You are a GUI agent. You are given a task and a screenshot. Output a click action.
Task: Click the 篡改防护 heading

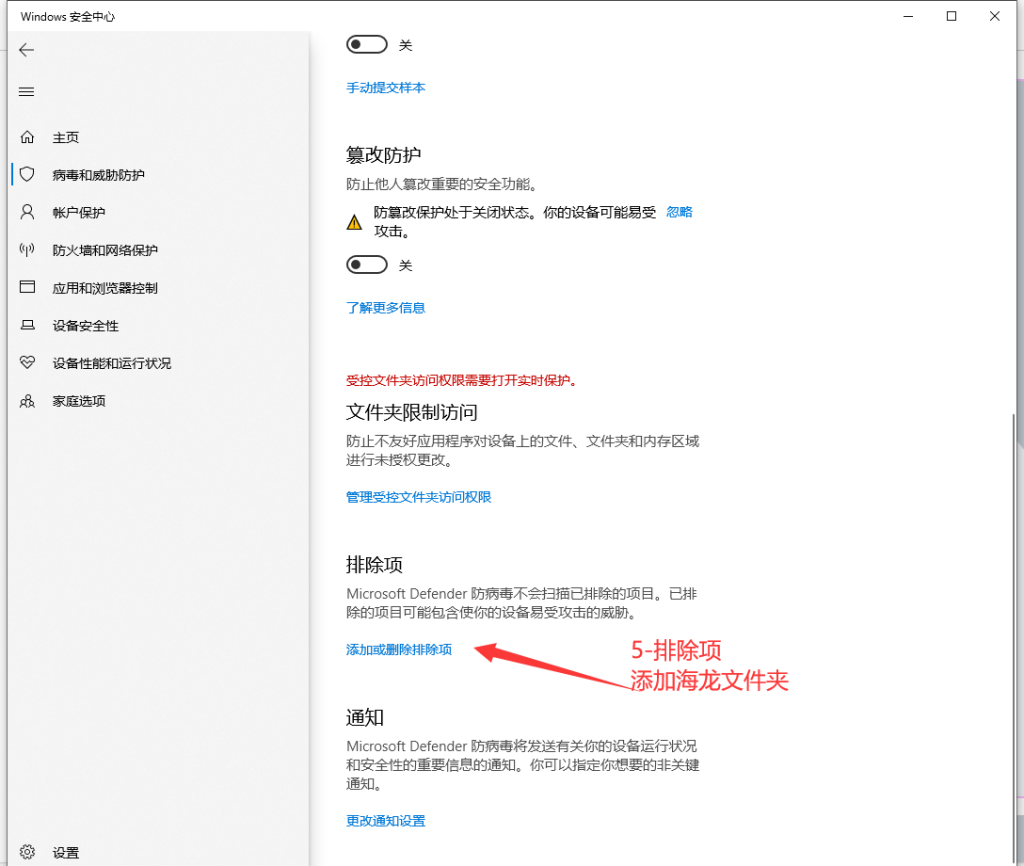click(x=383, y=155)
